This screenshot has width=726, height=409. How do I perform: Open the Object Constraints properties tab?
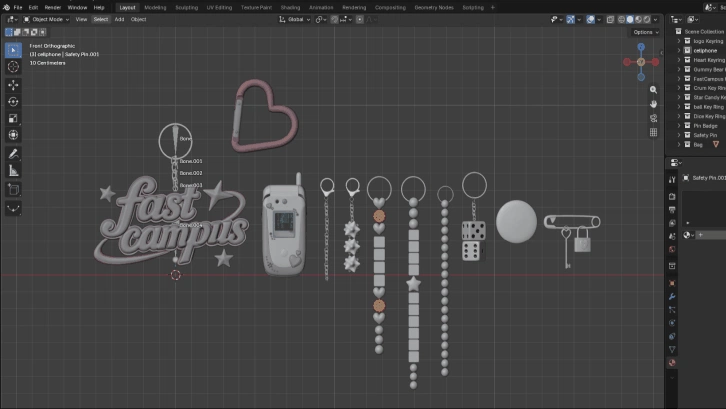pyautogui.click(x=672, y=336)
